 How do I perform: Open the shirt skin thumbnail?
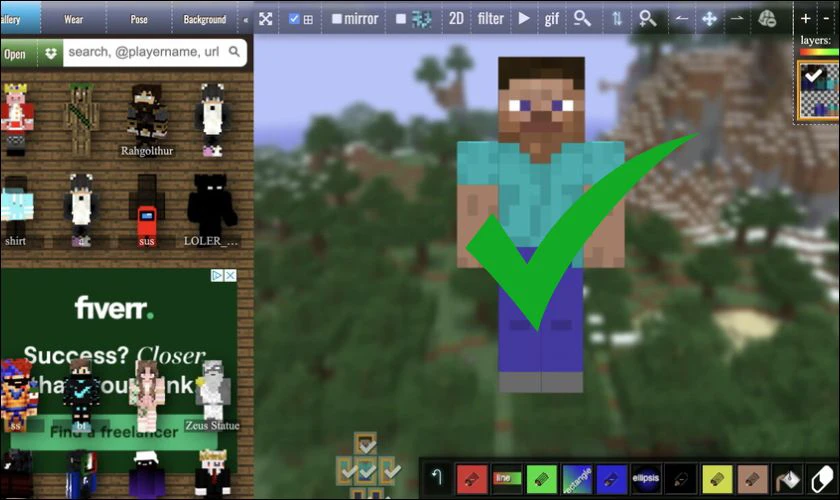[x=16, y=211]
